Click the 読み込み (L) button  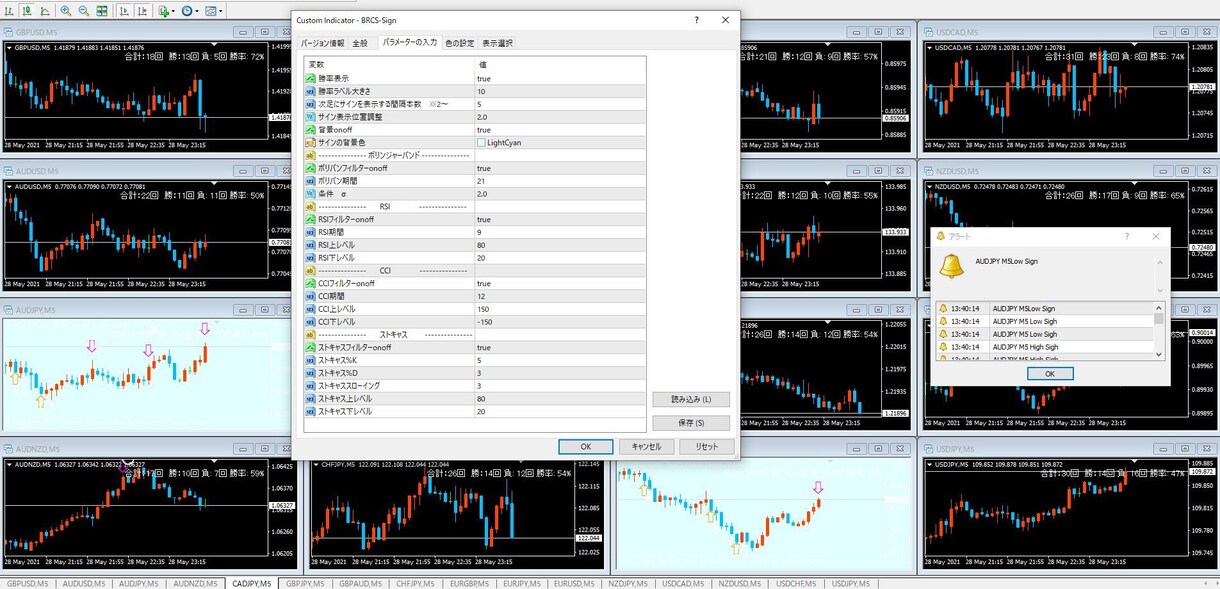[x=691, y=399]
